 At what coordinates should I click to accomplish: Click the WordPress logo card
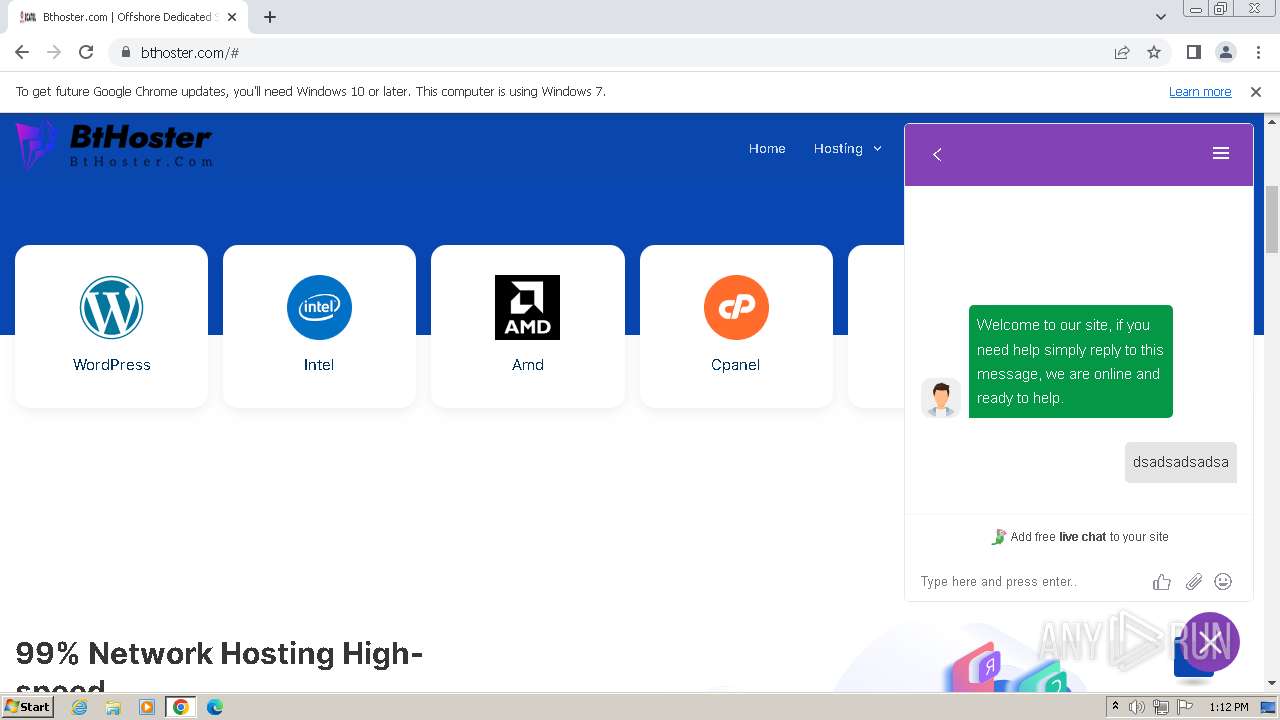(x=111, y=326)
